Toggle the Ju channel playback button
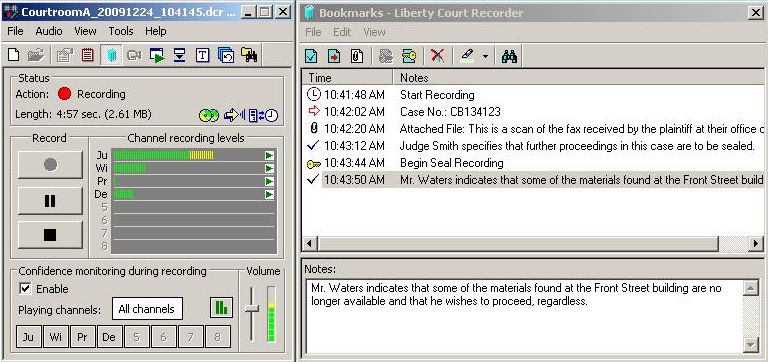This screenshot has width=768, height=362. pos(28,337)
